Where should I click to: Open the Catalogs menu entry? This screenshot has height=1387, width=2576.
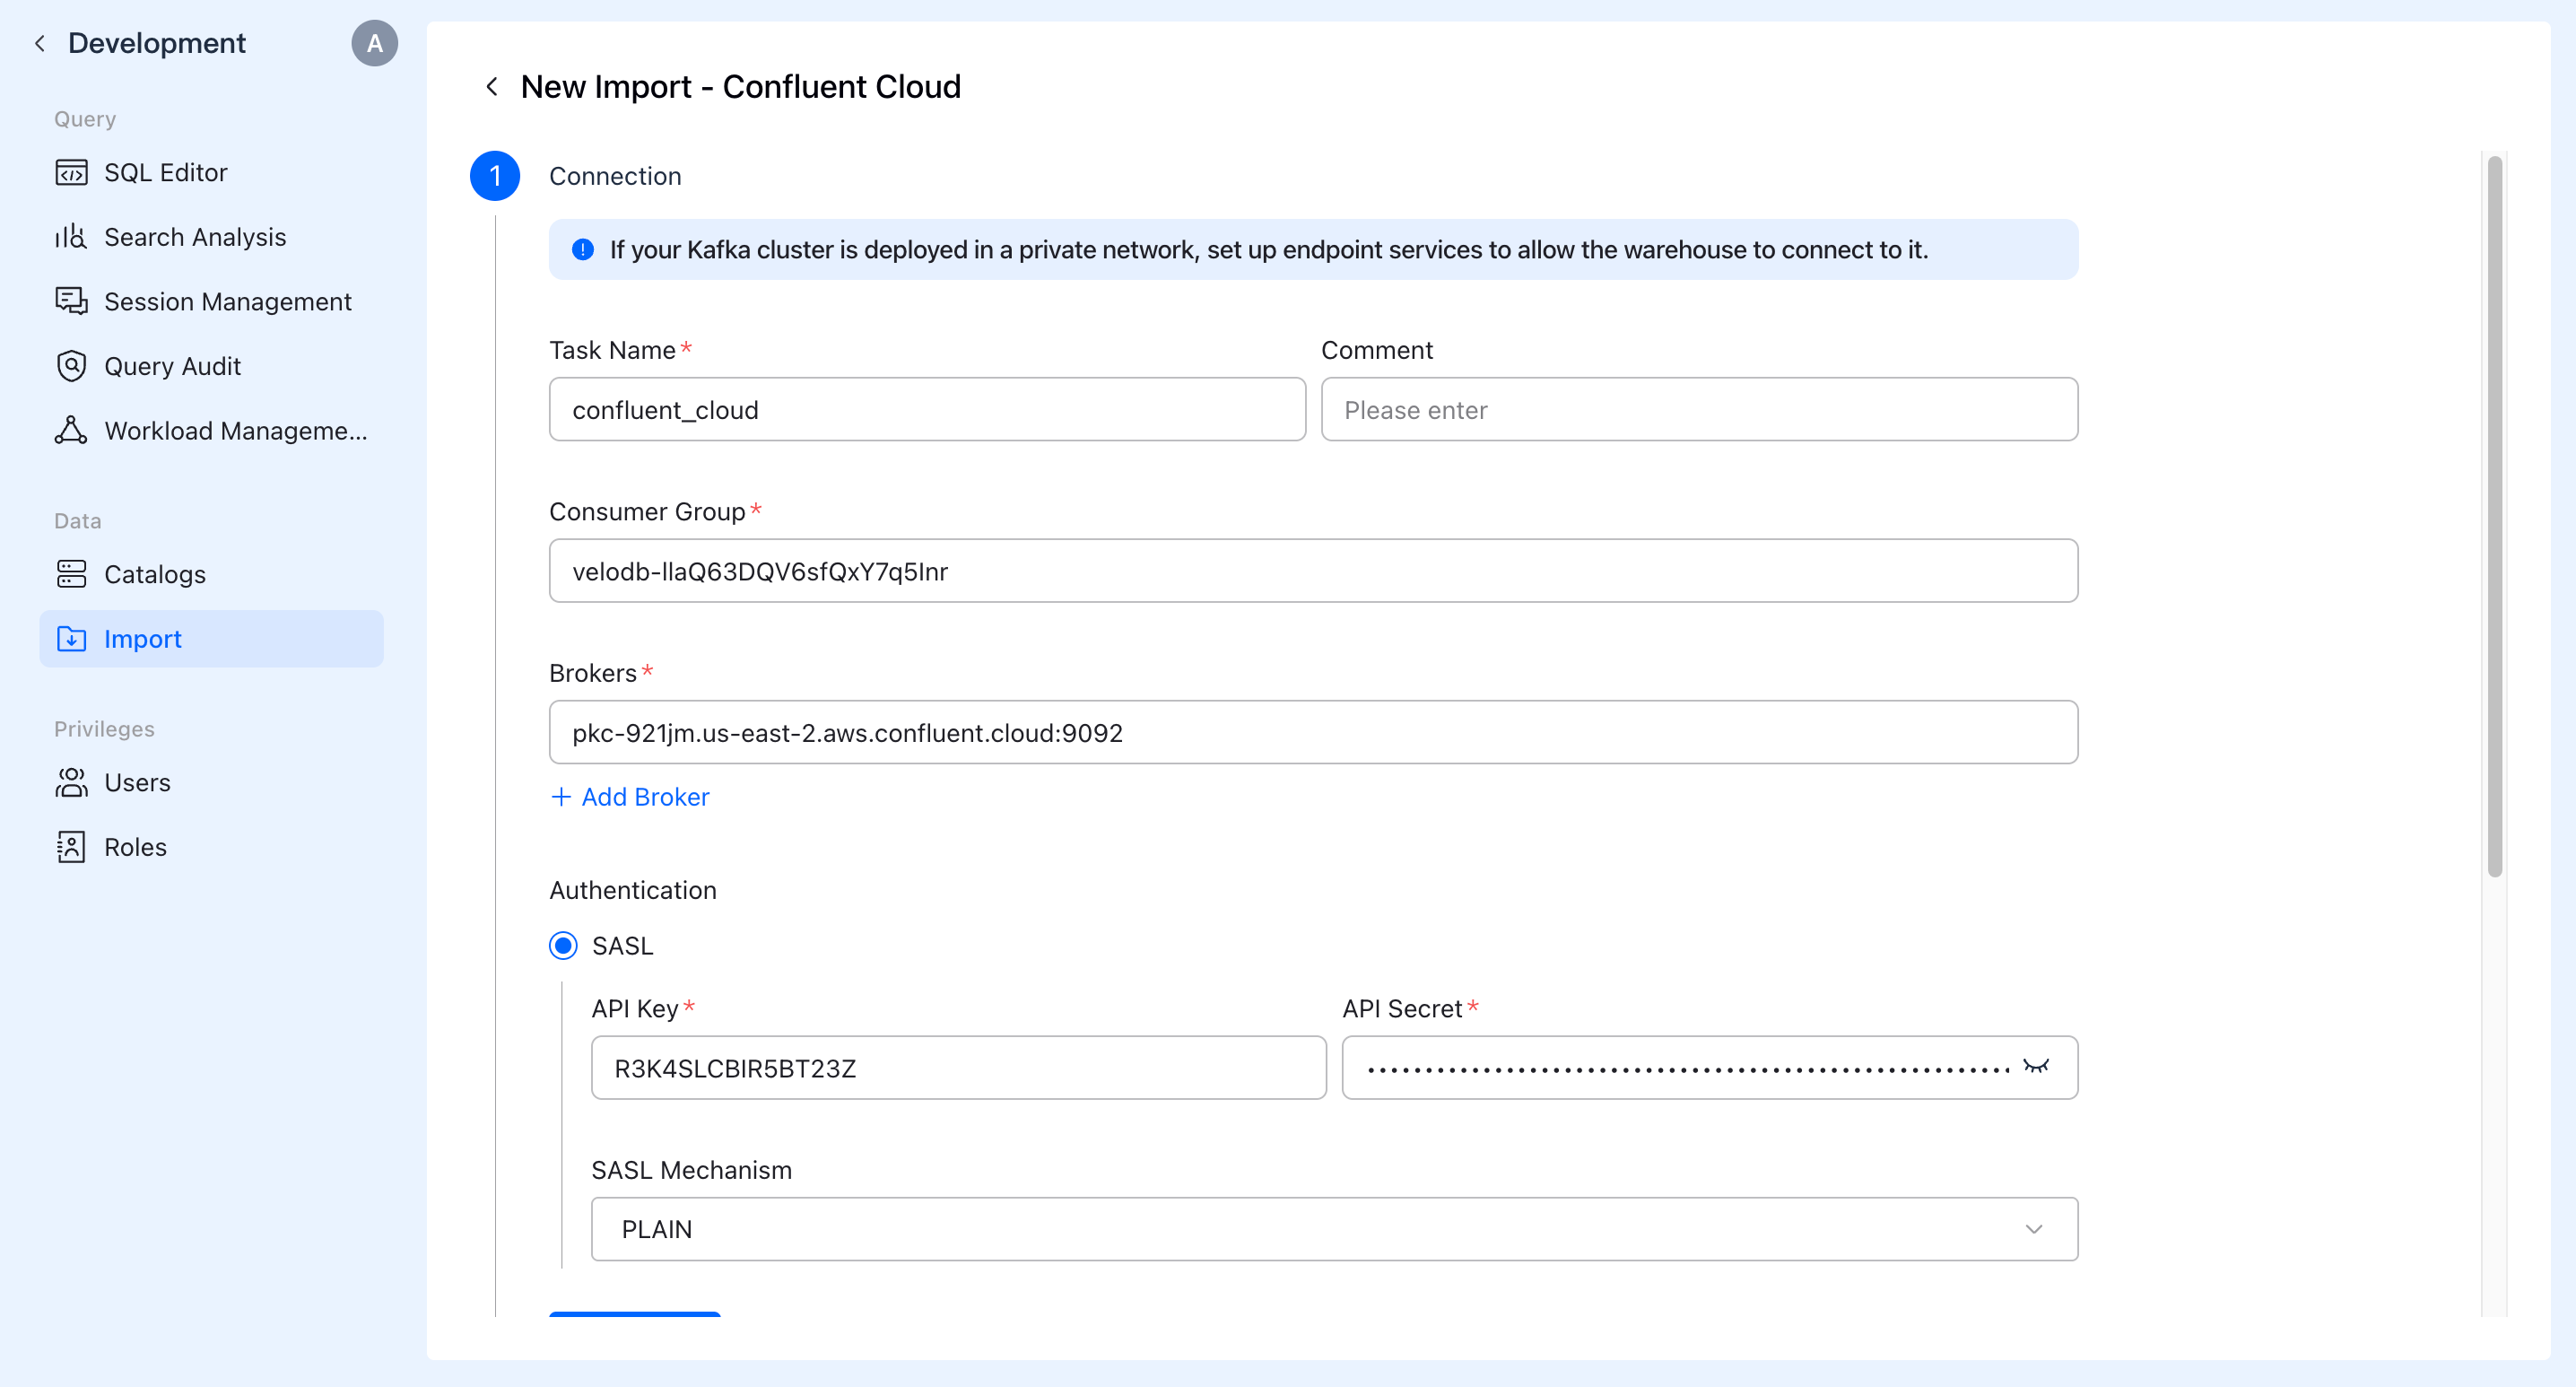click(155, 574)
